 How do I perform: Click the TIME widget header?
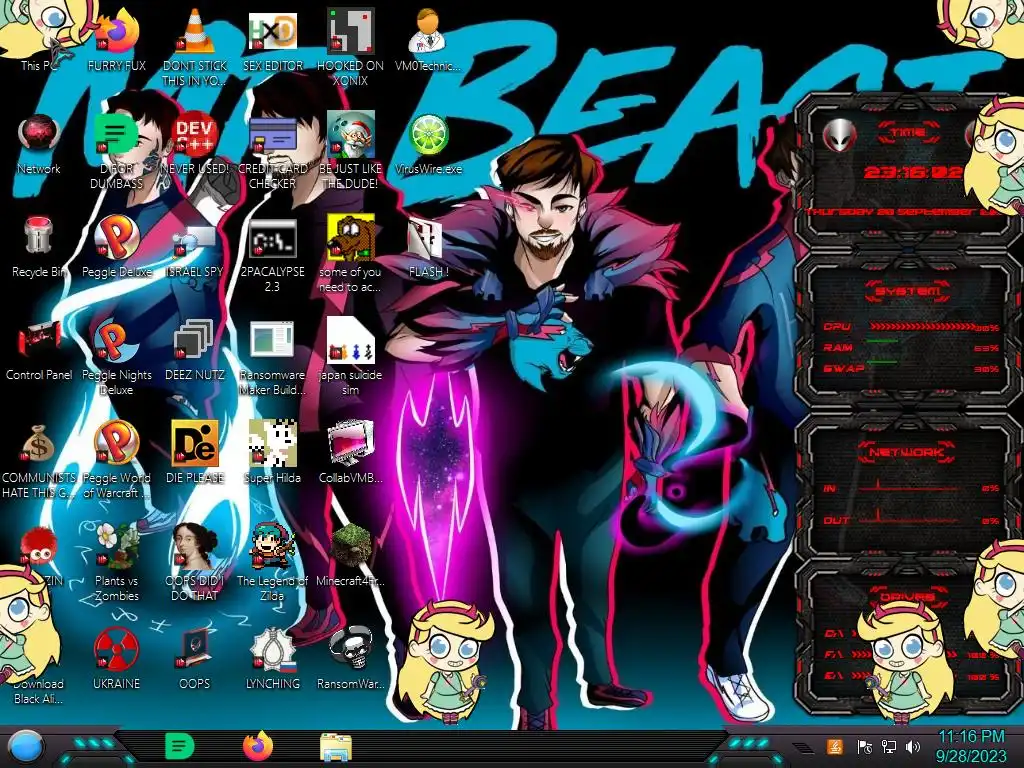pos(908,132)
